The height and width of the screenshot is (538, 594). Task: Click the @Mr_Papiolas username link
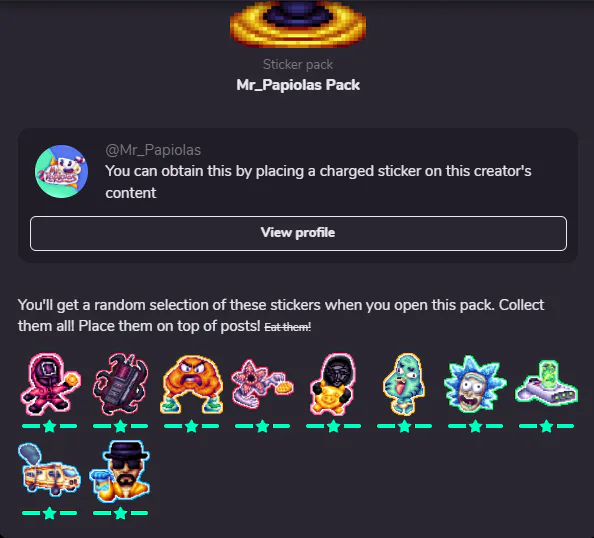[x=153, y=150]
